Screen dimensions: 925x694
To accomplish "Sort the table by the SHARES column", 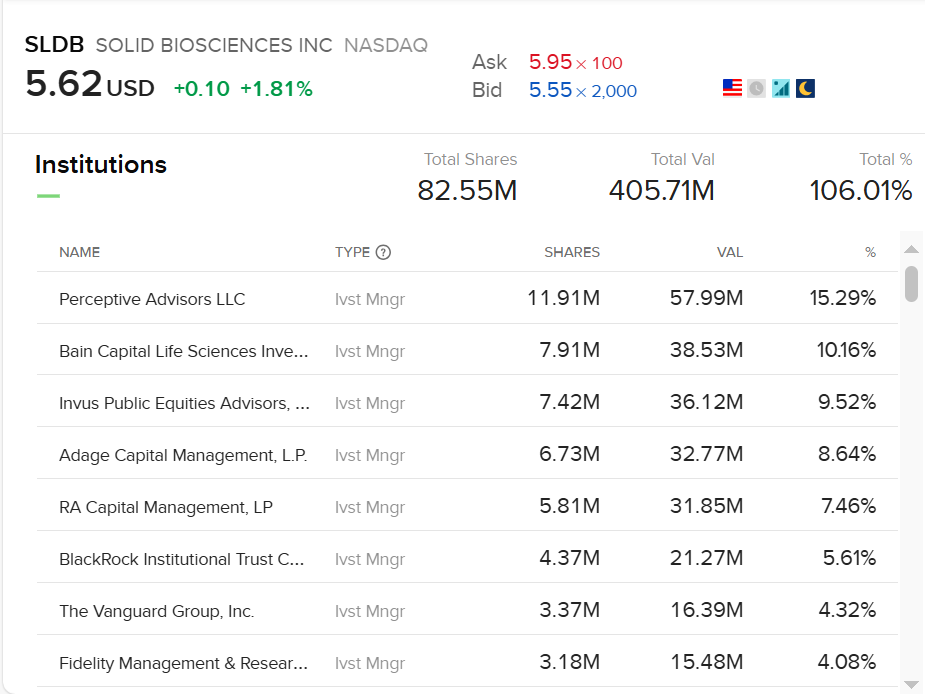I will (571, 252).
